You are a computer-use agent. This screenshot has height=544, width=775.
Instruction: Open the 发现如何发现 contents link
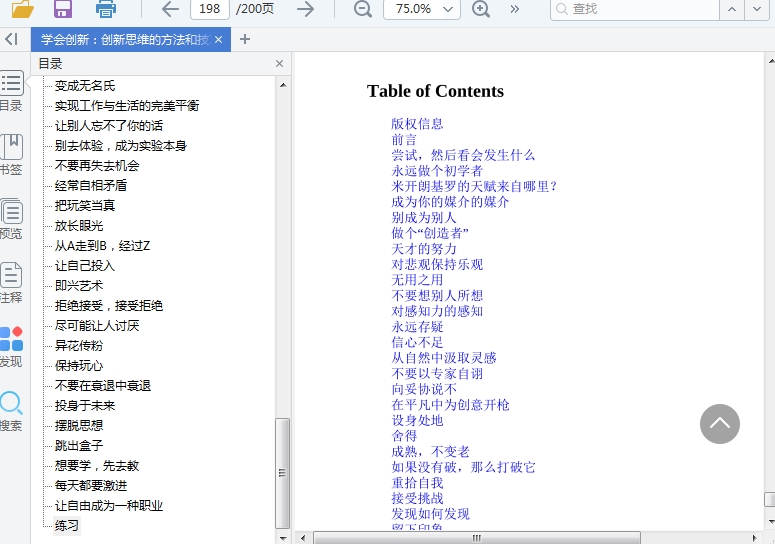click(430, 514)
